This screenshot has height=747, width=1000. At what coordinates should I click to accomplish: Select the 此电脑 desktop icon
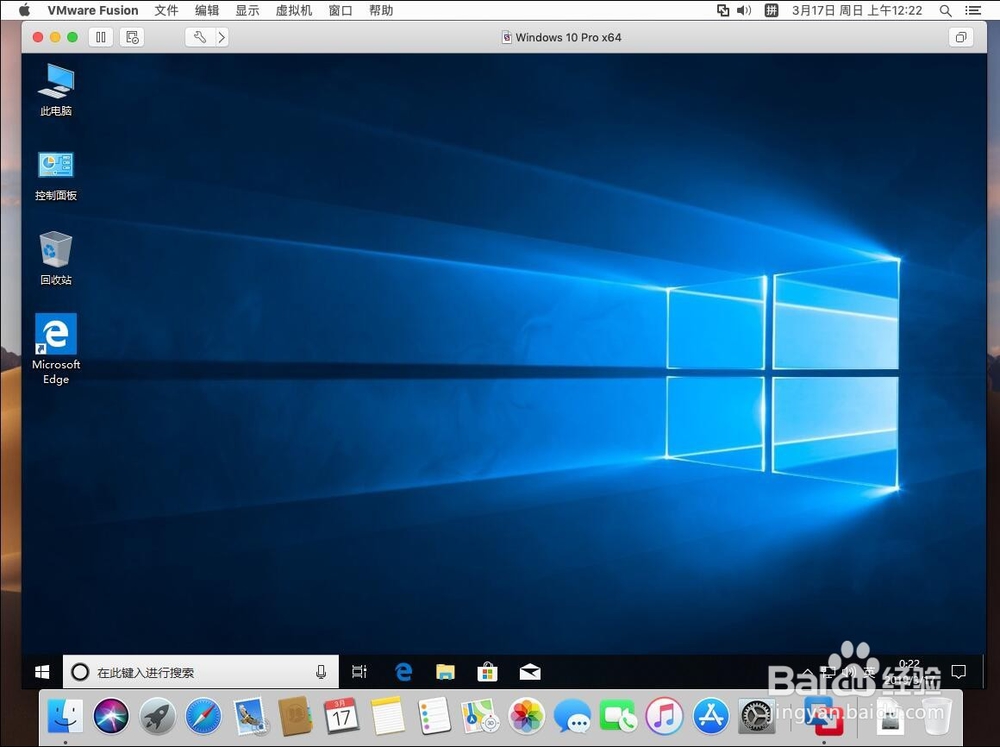click(56, 90)
